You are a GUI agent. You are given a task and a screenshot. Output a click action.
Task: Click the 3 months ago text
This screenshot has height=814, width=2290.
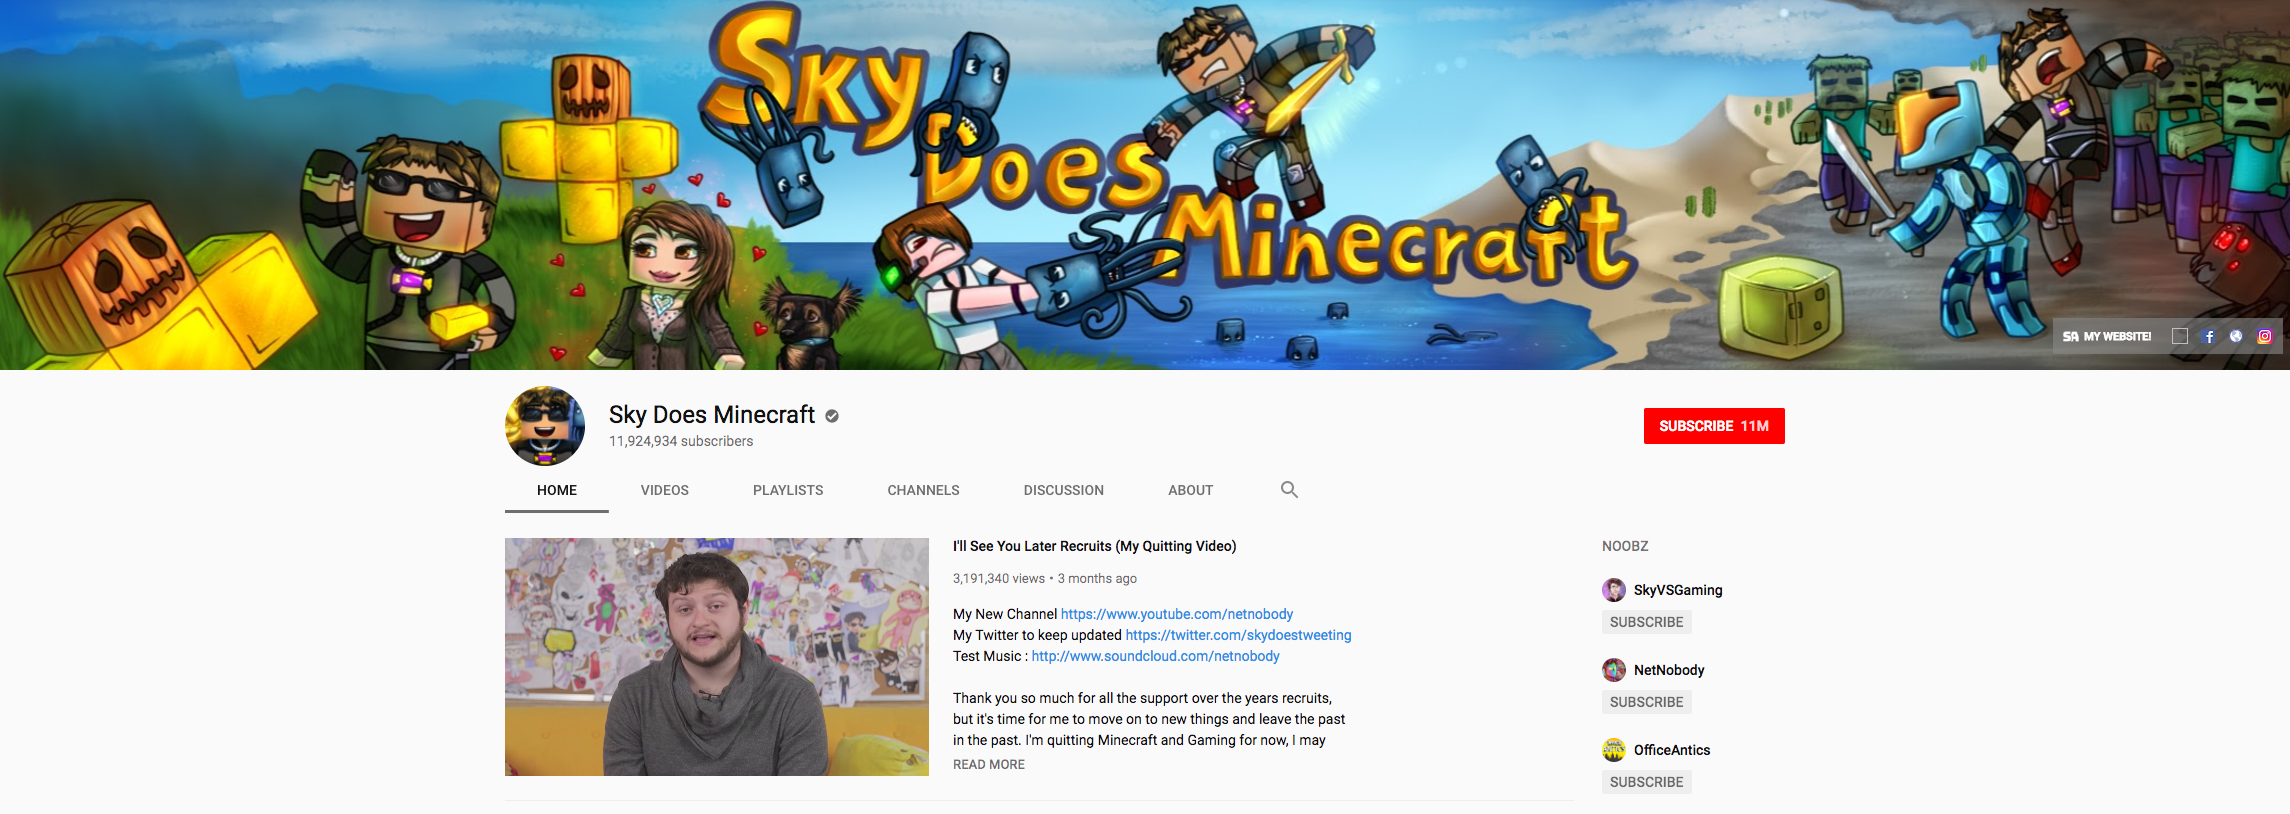1097,579
